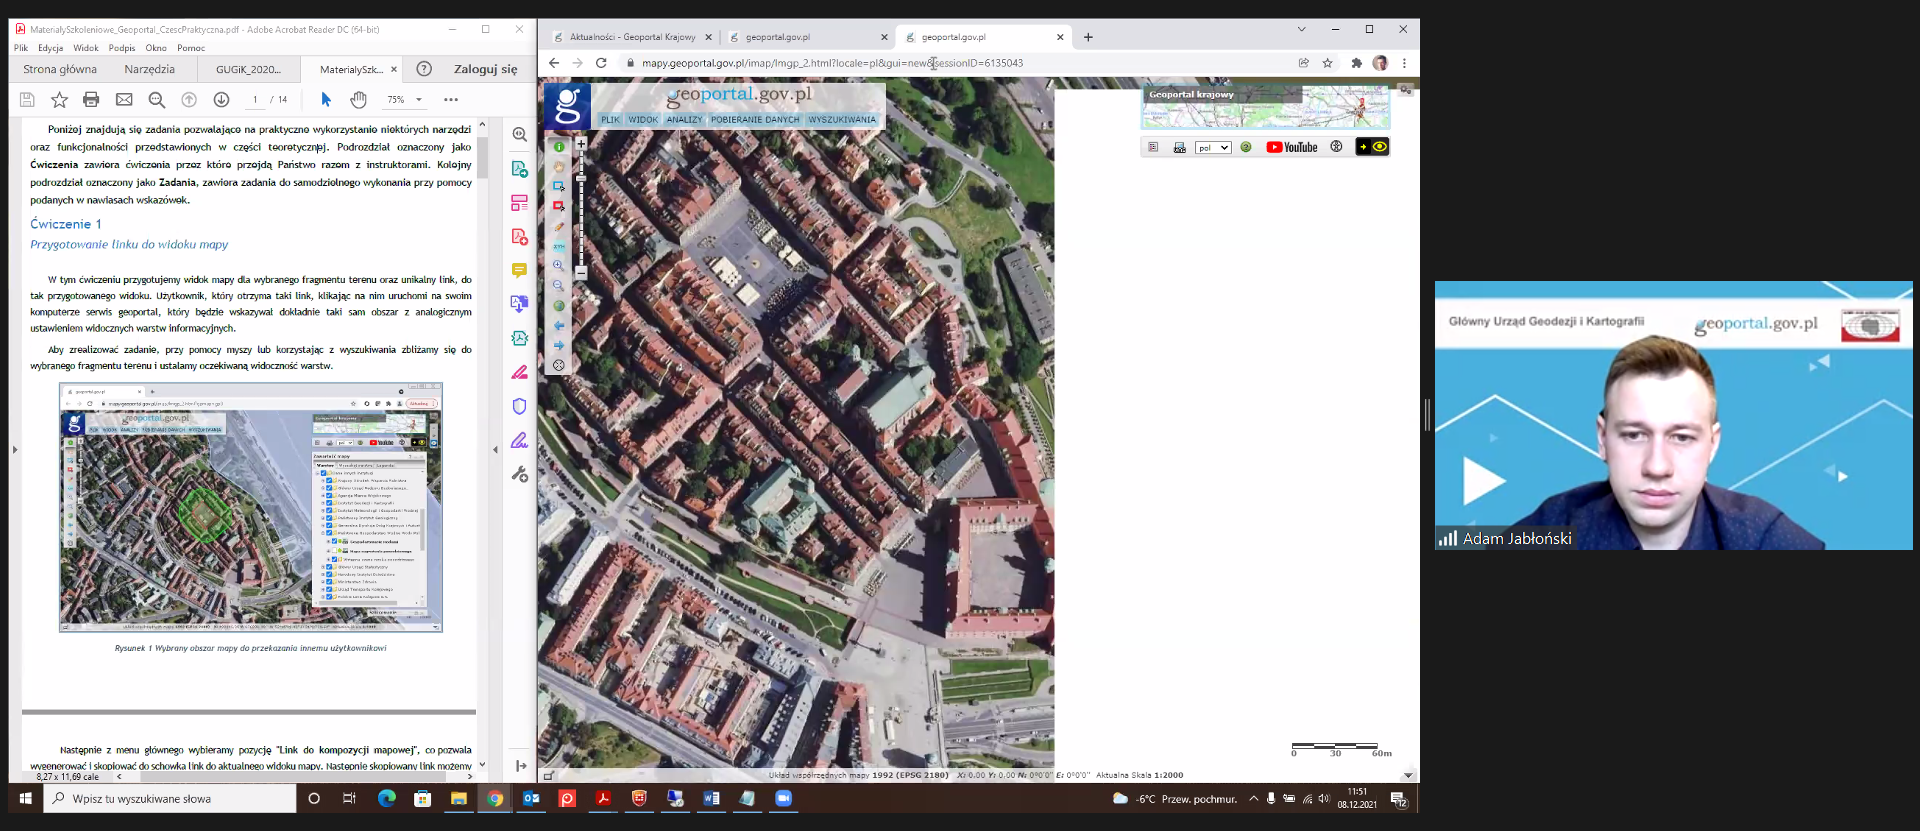Click the next map view arrow

559,345
